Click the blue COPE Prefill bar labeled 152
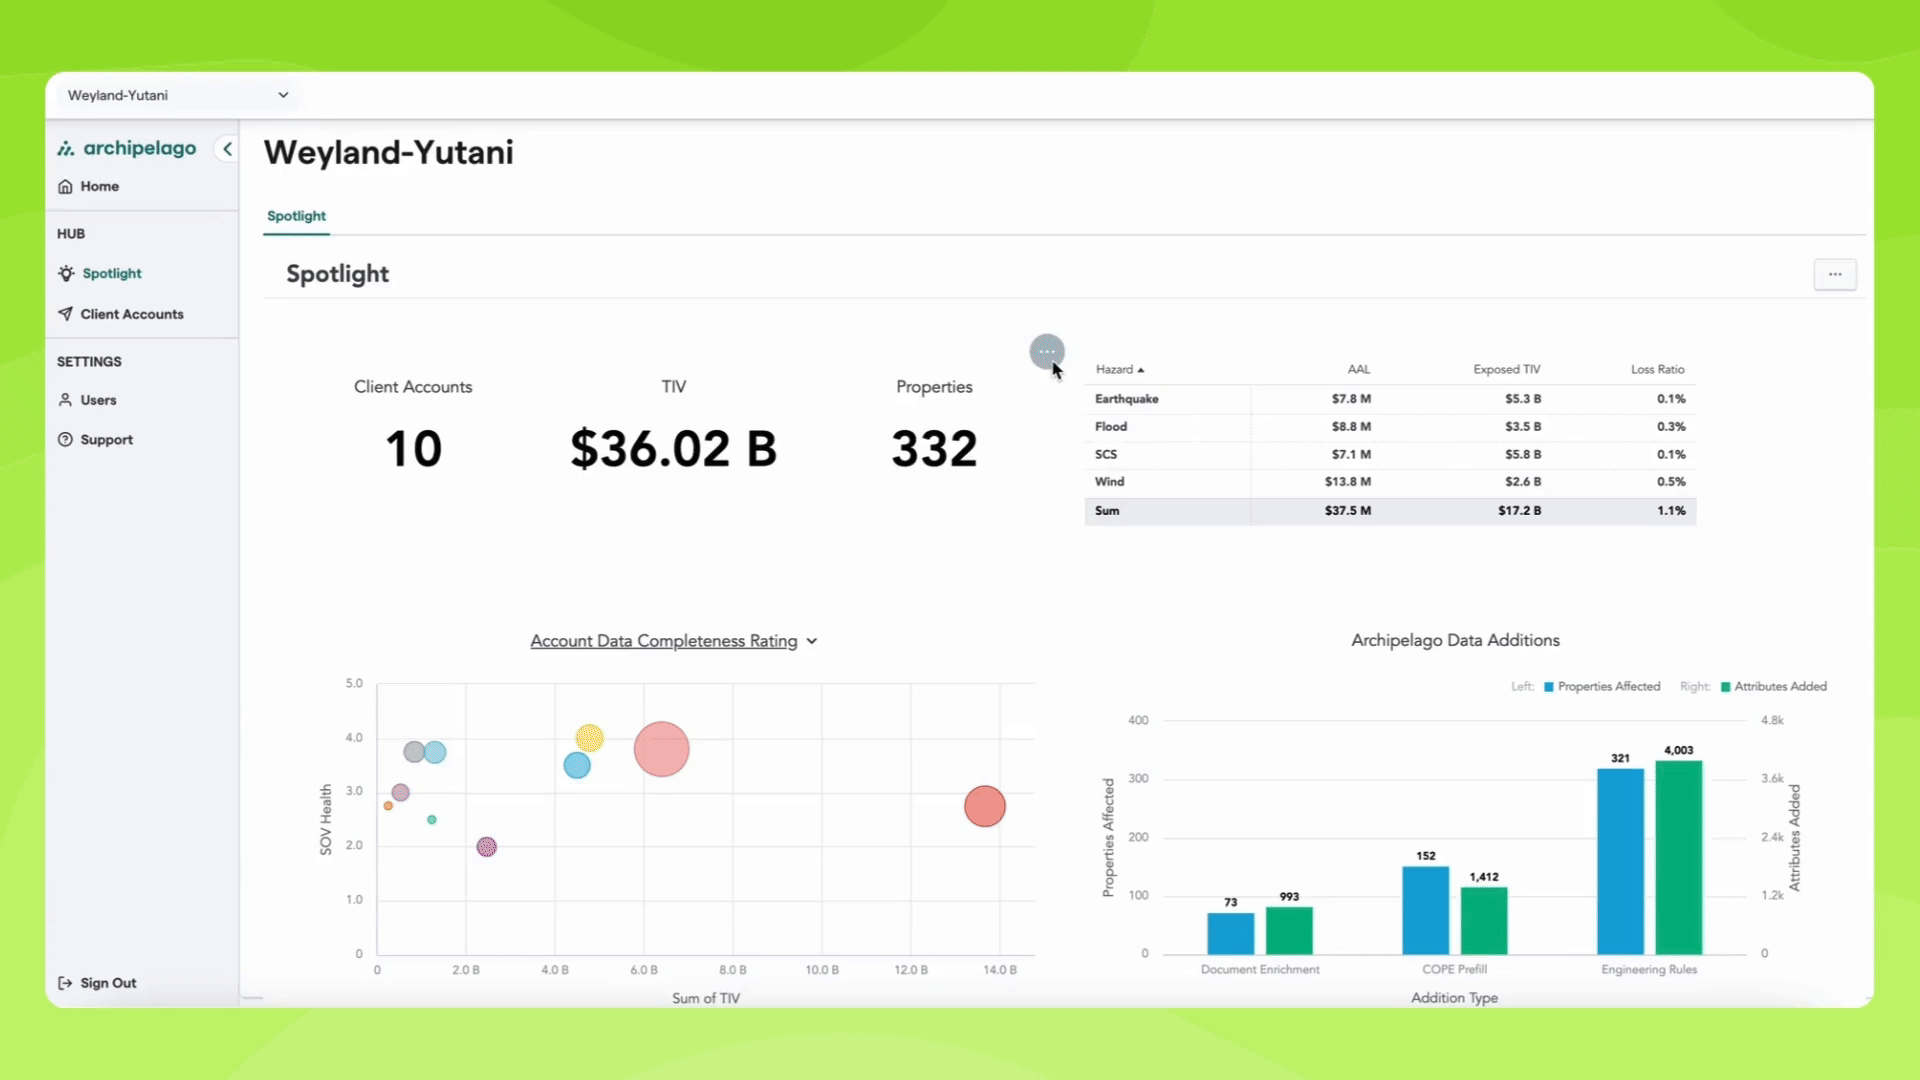Viewport: 1920px width, 1080px height. (1425, 910)
